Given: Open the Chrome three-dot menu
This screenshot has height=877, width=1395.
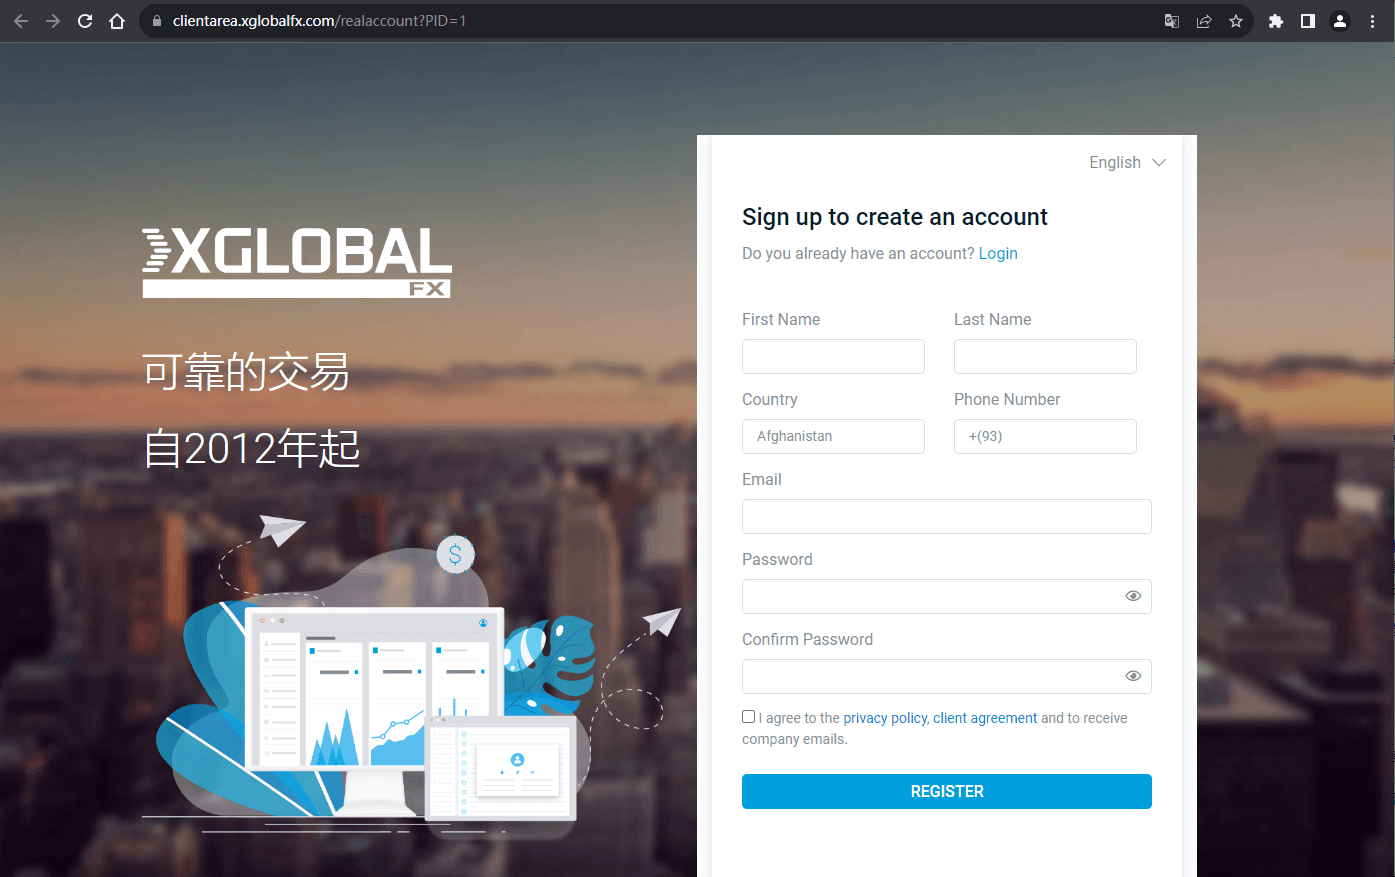Looking at the screenshot, I should coord(1372,21).
